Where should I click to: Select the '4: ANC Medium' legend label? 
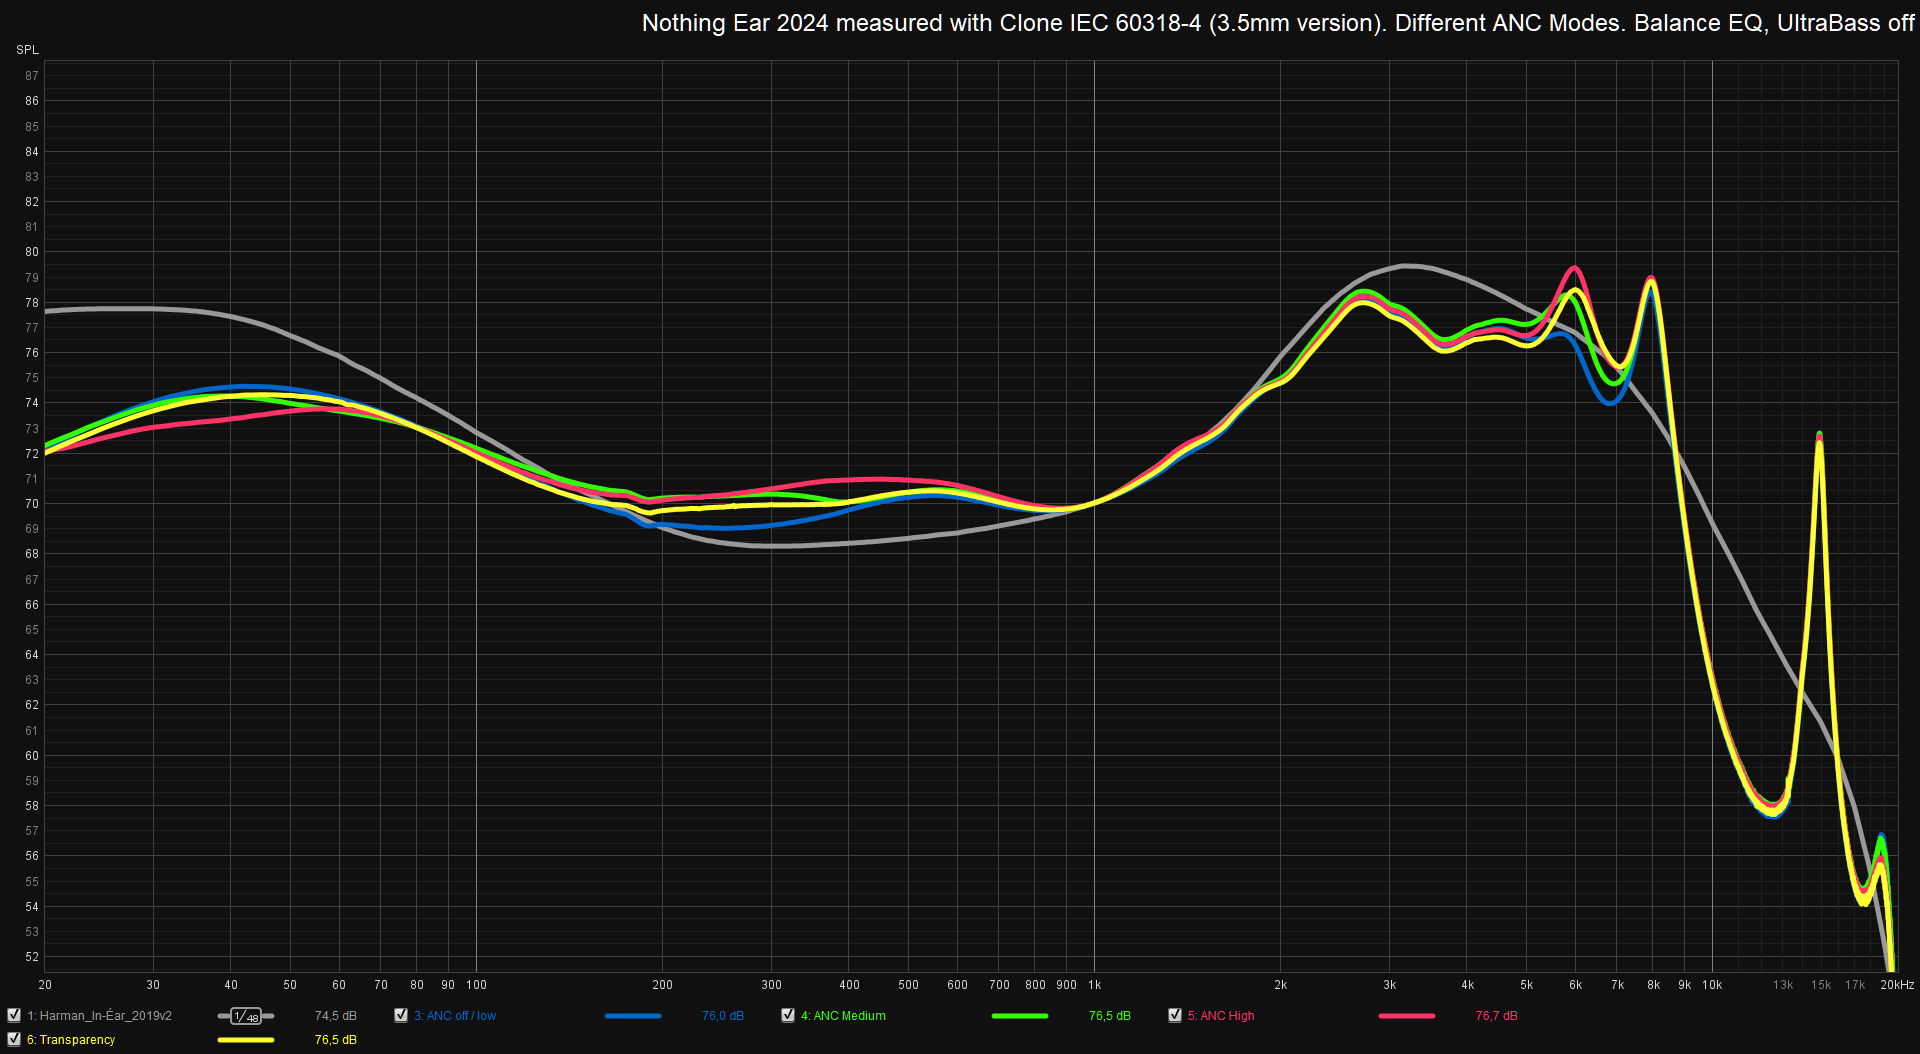pyautogui.click(x=843, y=1016)
